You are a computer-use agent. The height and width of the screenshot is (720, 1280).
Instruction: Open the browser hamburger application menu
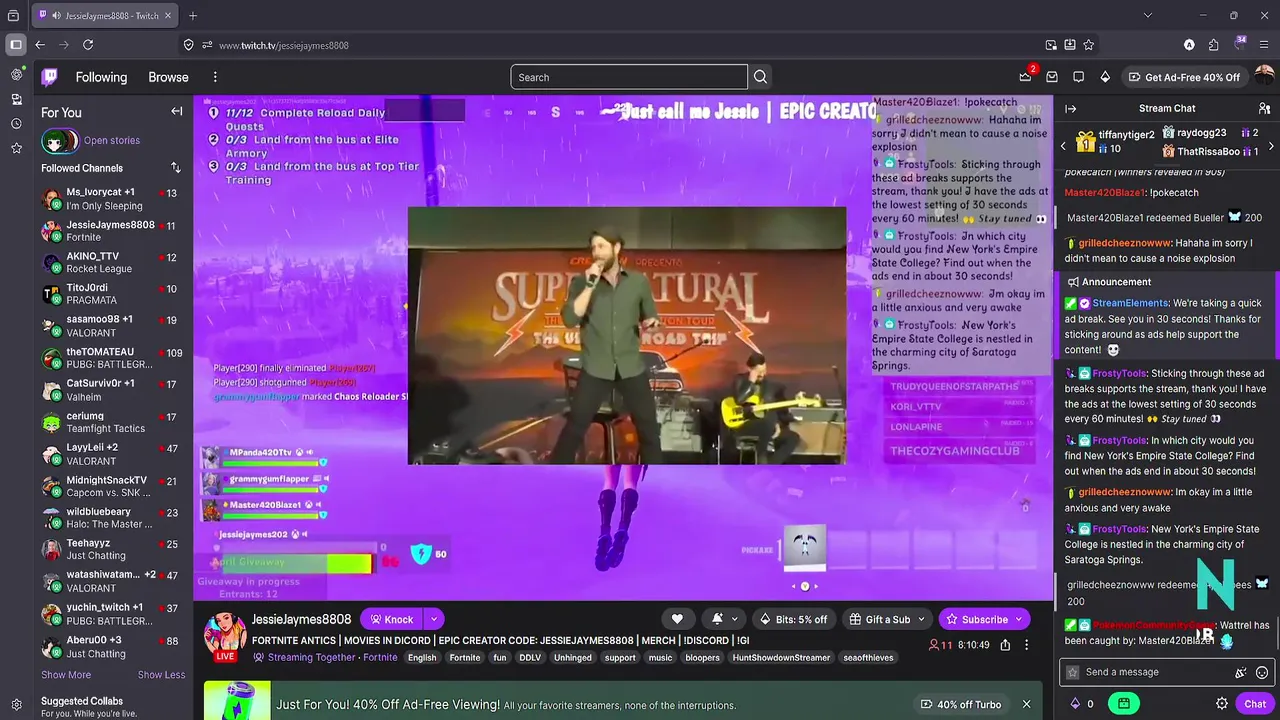1264,45
